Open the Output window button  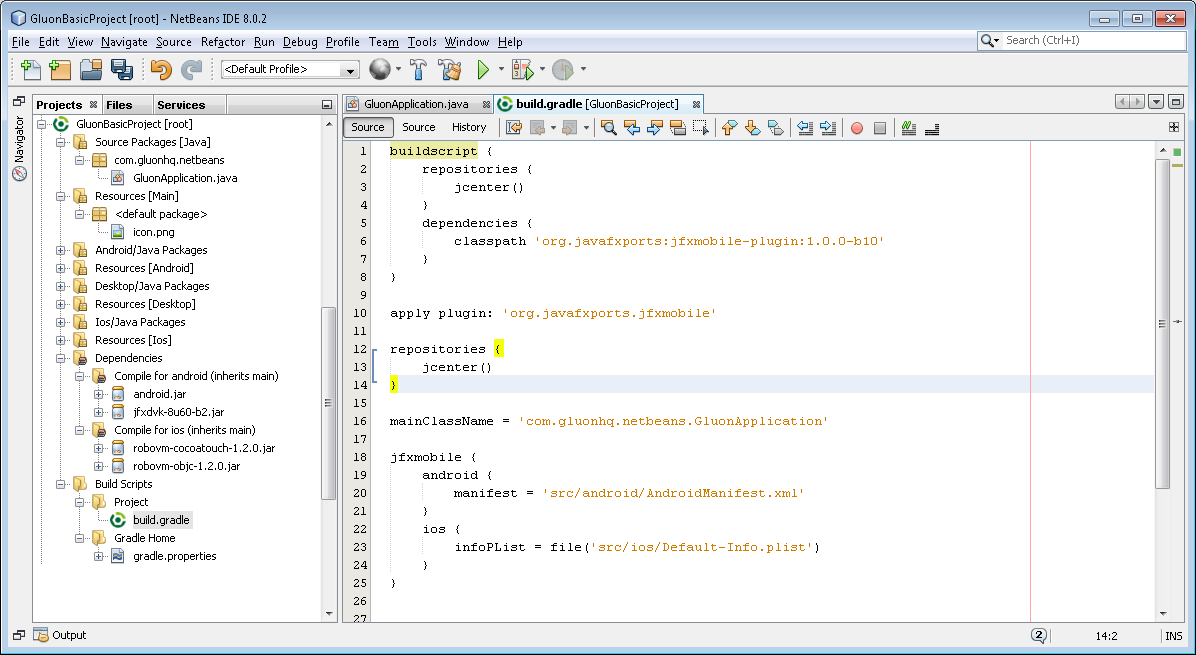[x=60, y=635]
